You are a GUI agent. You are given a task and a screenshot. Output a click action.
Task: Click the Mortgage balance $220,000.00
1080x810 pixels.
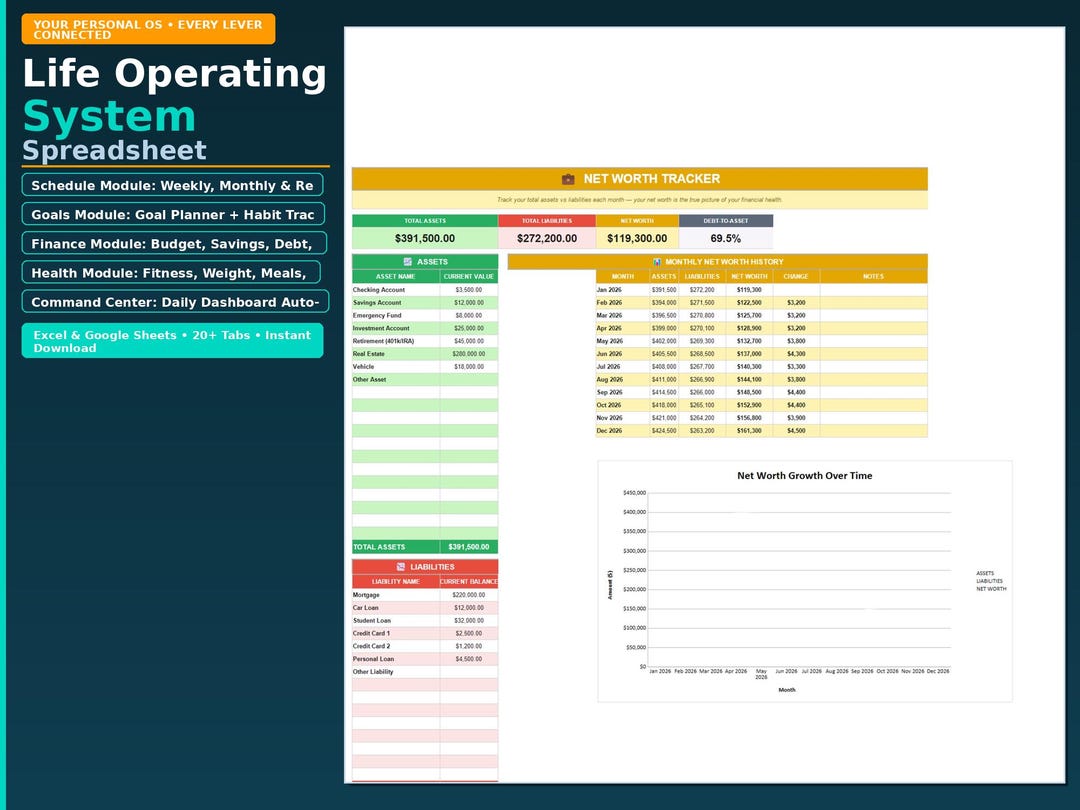click(469, 595)
